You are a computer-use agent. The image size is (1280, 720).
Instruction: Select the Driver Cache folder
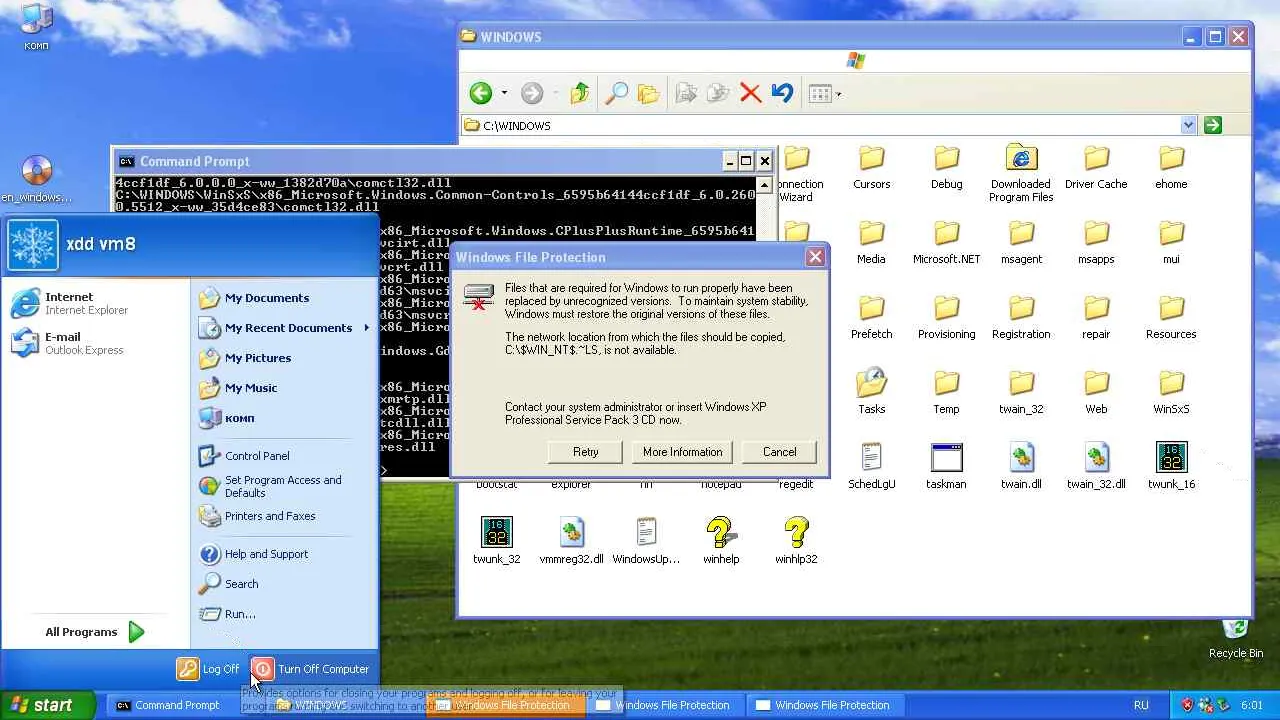tap(1096, 168)
